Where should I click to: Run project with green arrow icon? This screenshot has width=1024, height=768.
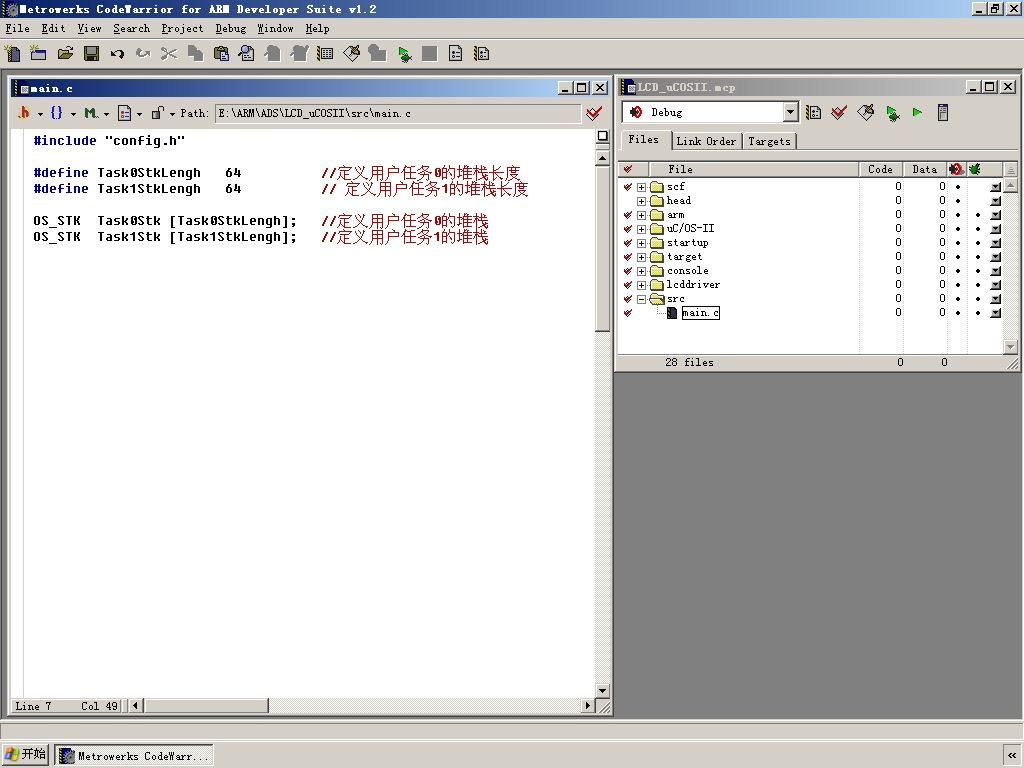point(918,113)
